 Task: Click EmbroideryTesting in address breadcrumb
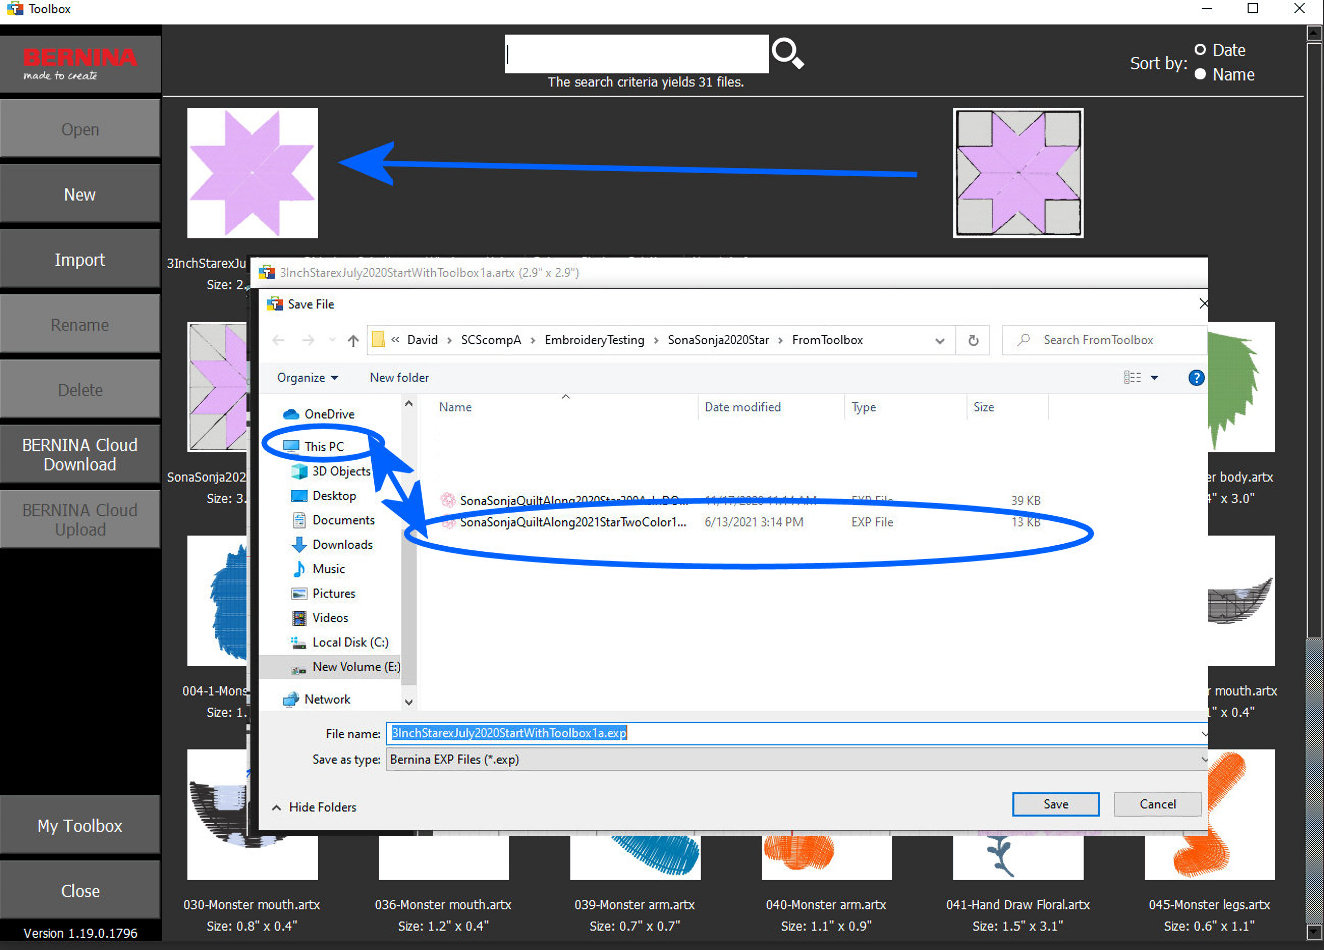(x=594, y=340)
